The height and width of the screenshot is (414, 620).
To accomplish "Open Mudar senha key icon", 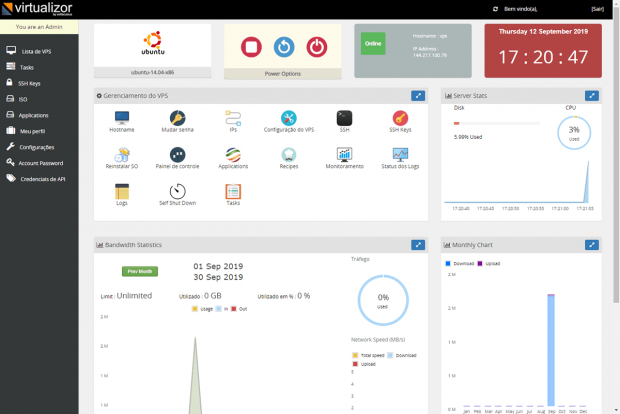I will tap(178, 118).
